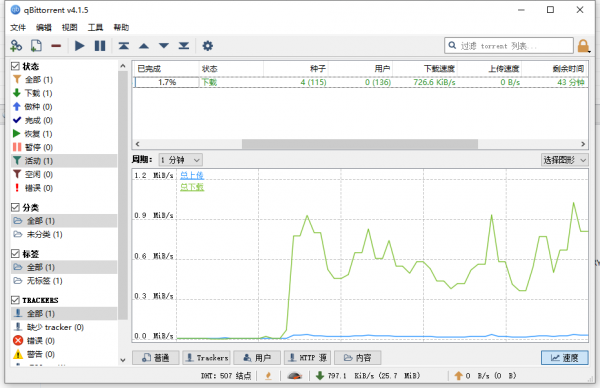Sort by 已完成 column header
This screenshot has width=600, height=388.
pyautogui.click(x=166, y=68)
